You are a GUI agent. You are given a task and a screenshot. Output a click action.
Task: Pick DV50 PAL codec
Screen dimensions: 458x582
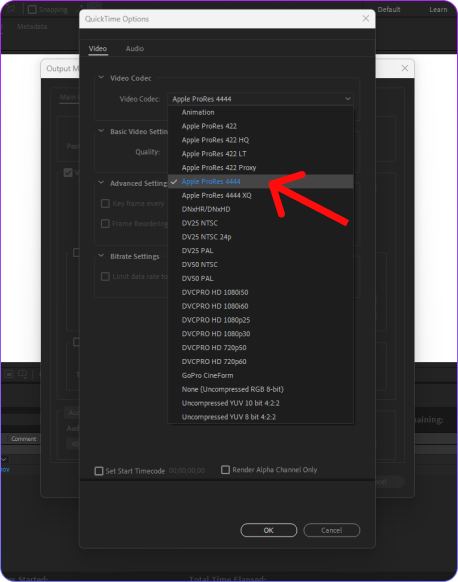(261, 278)
